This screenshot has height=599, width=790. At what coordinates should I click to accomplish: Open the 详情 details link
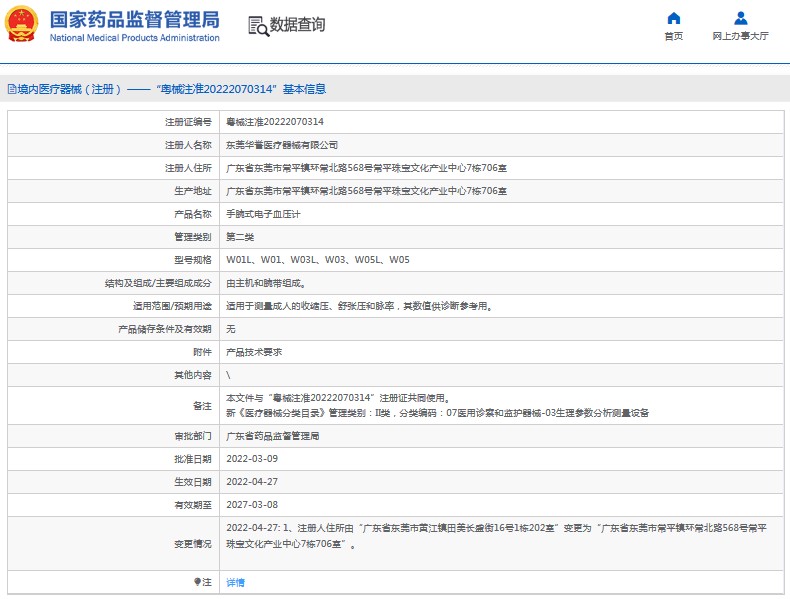pos(235,582)
